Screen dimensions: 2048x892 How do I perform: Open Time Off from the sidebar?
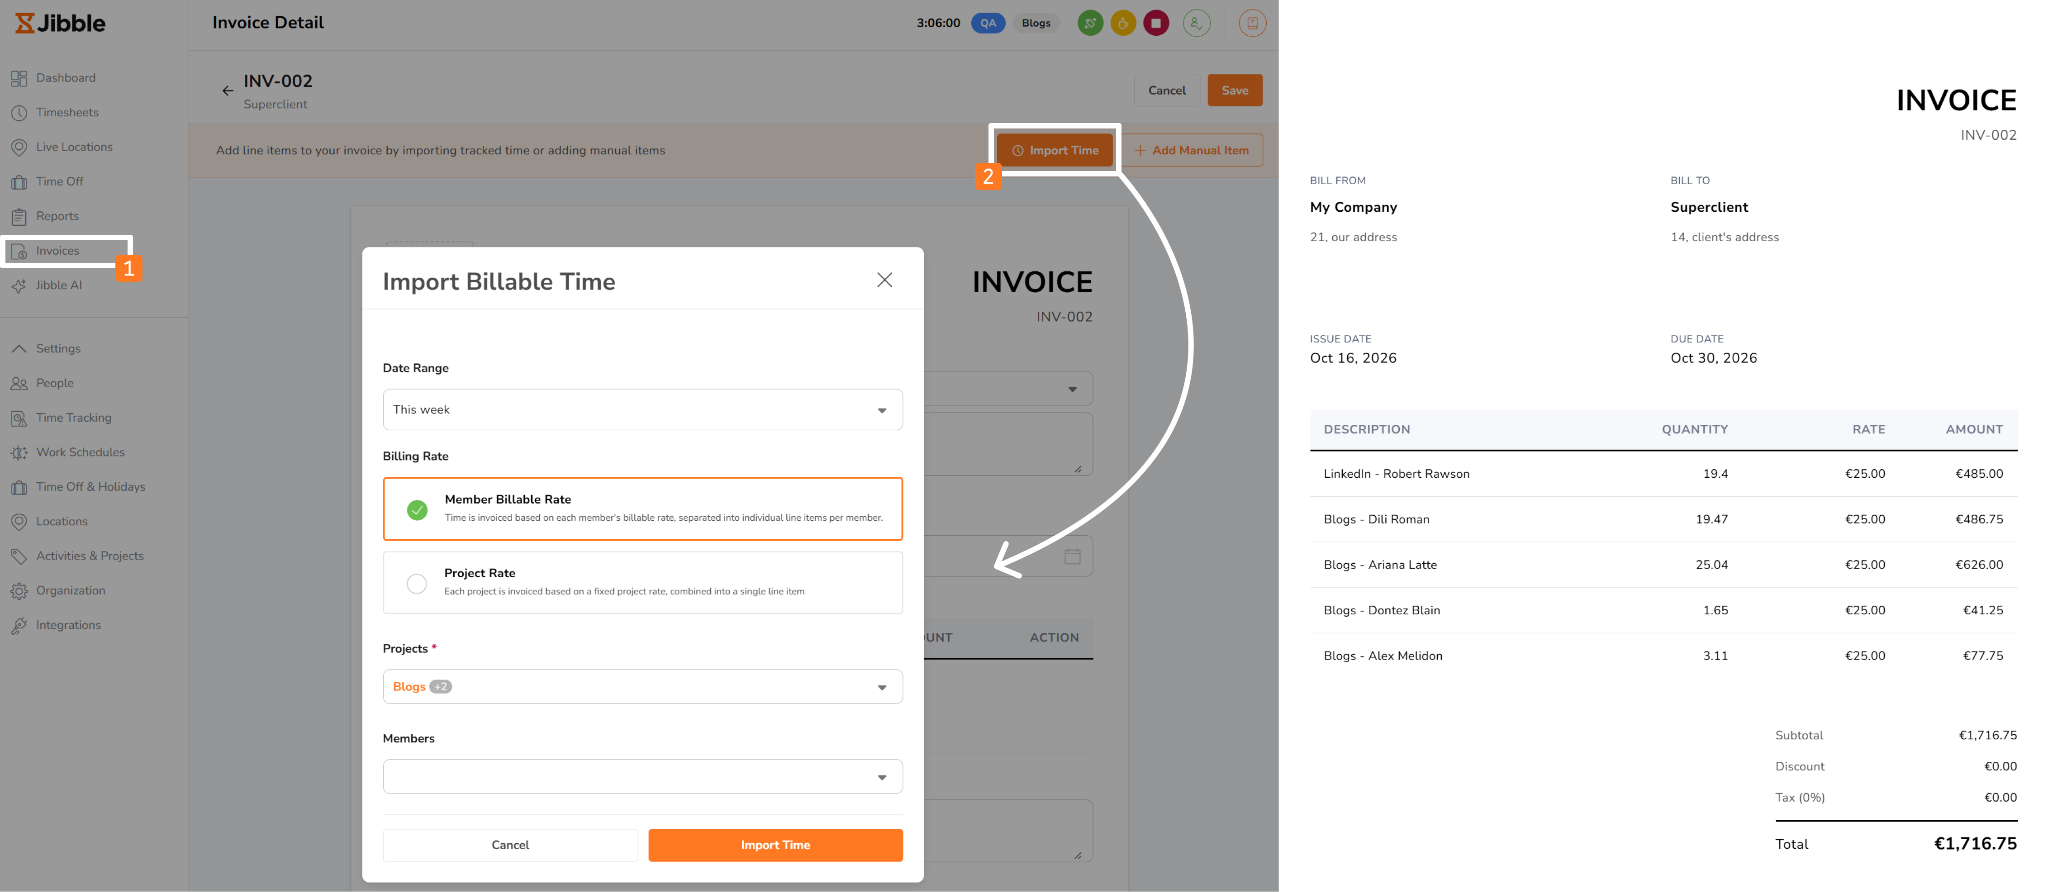coord(59,182)
